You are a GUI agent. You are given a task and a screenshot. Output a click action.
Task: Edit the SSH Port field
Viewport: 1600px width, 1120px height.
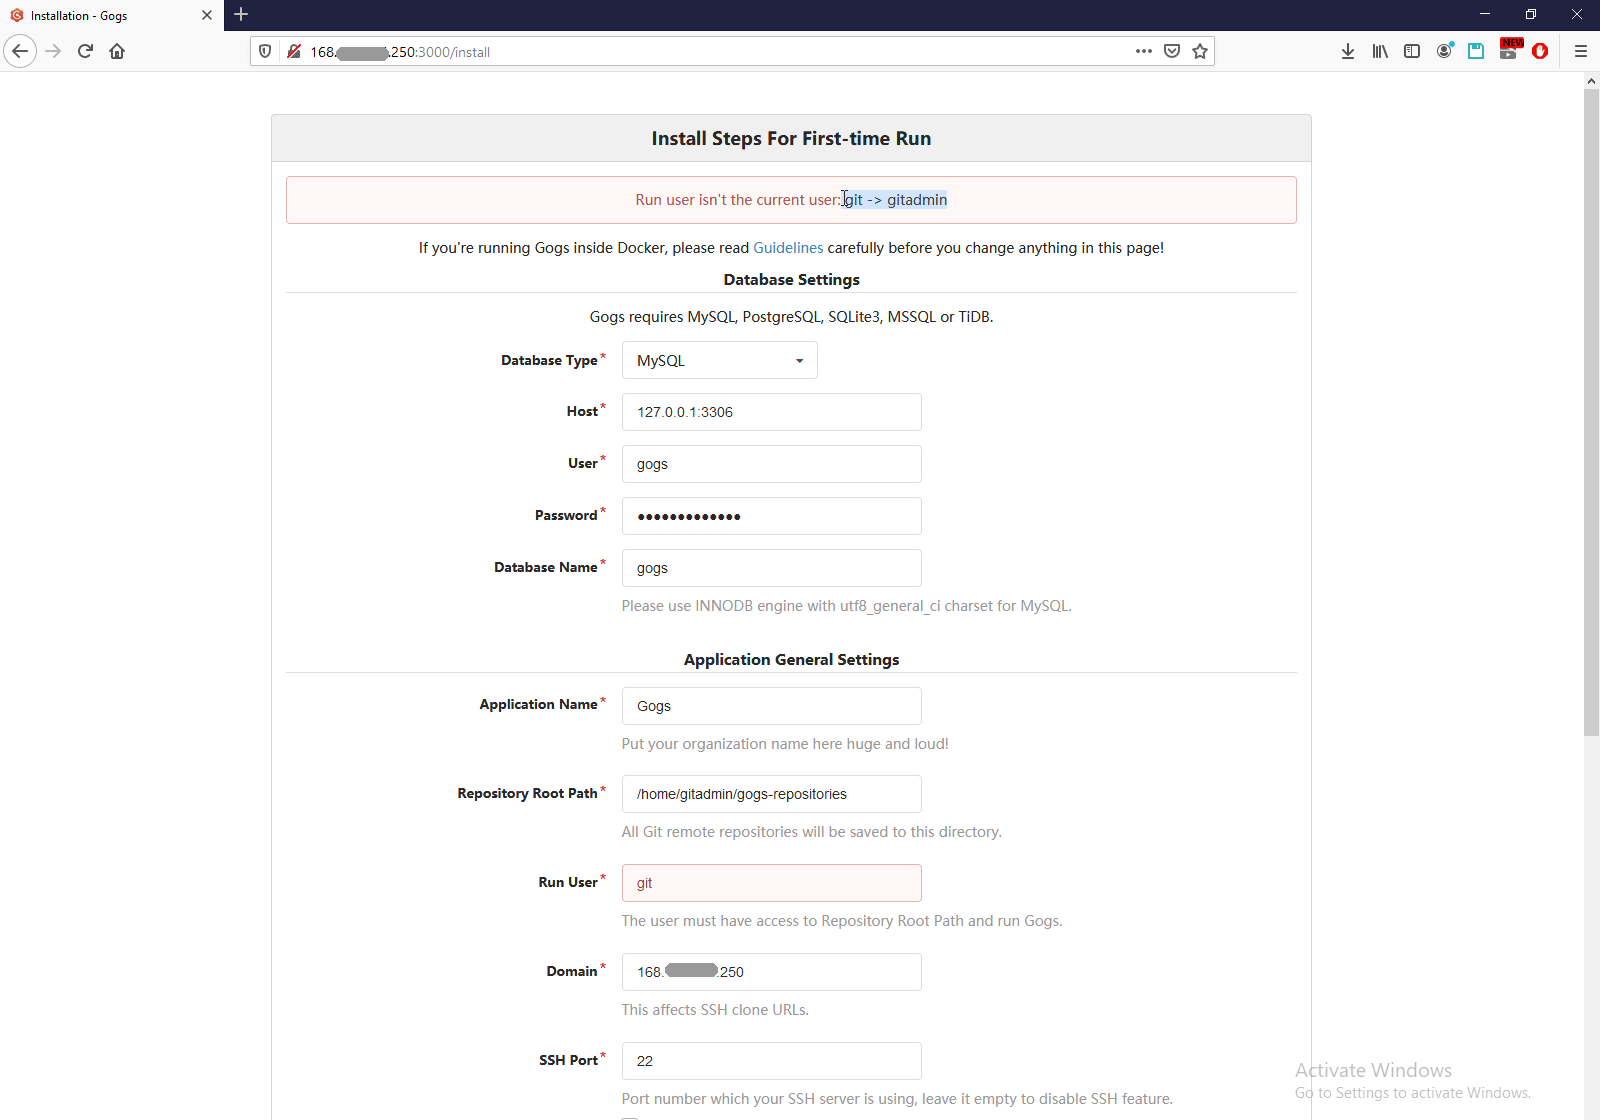tap(772, 1061)
